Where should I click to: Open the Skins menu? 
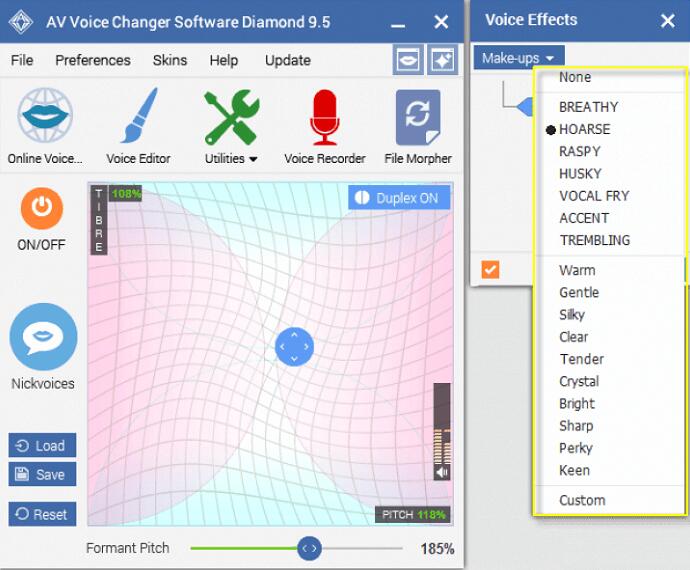(x=170, y=60)
